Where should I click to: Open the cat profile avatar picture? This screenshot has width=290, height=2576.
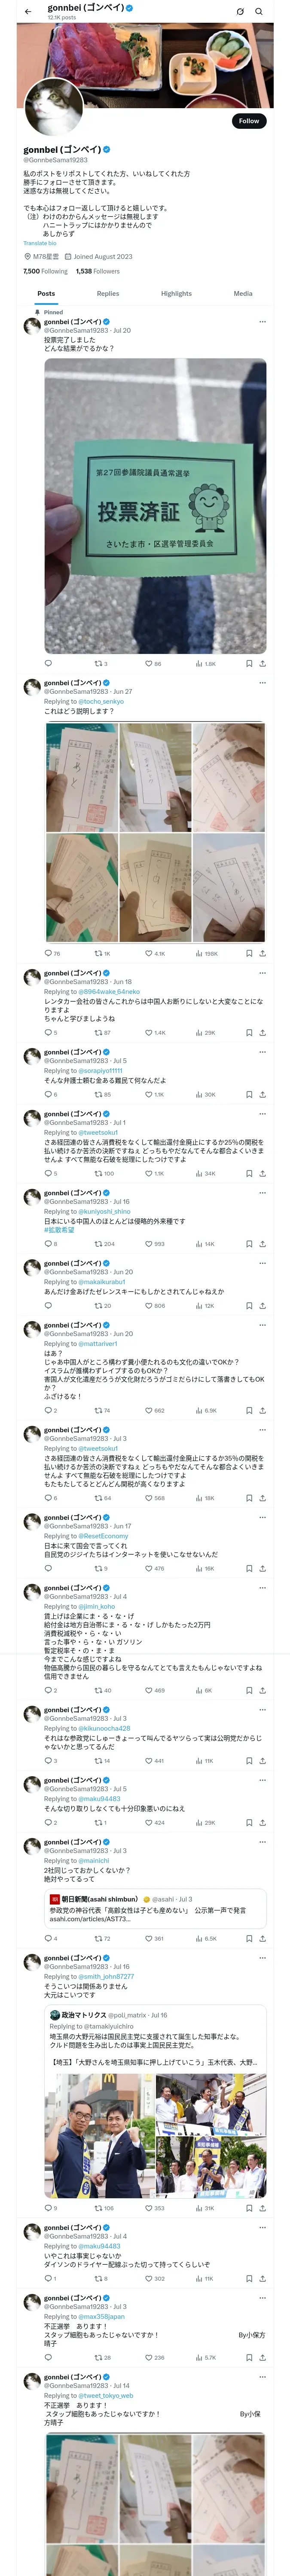point(53,108)
